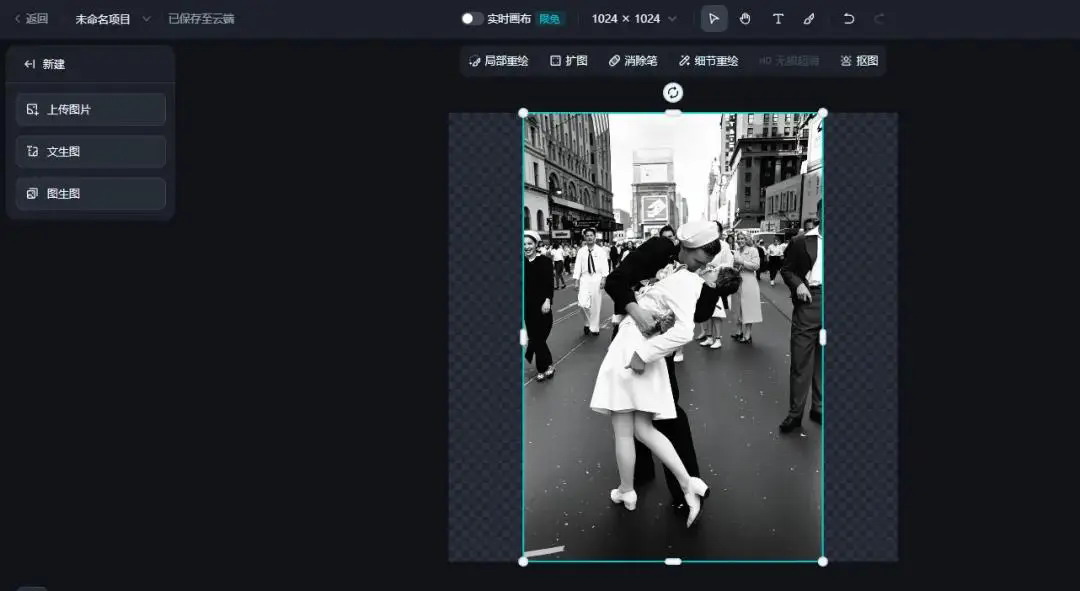Image resolution: width=1080 pixels, height=591 pixels.
Task: Open 图生图 image-to-image
Action: (91, 194)
